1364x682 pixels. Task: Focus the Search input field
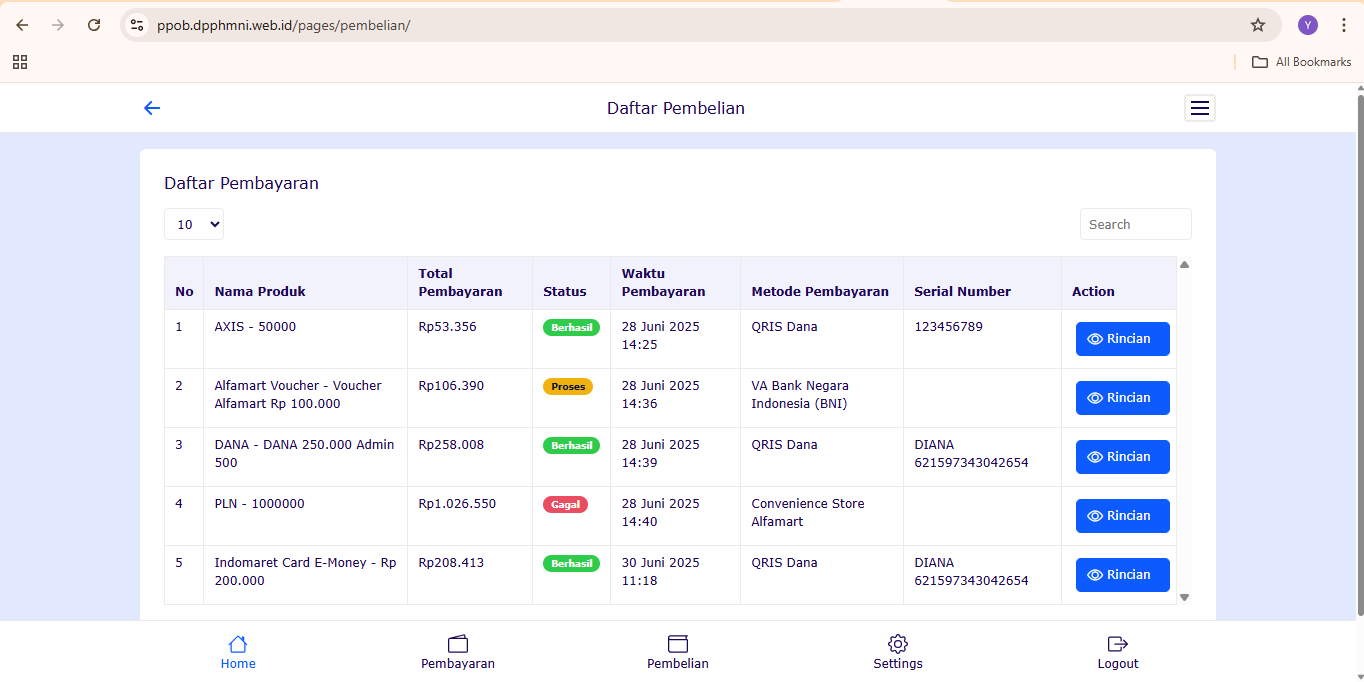click(x=1135, y=224)
